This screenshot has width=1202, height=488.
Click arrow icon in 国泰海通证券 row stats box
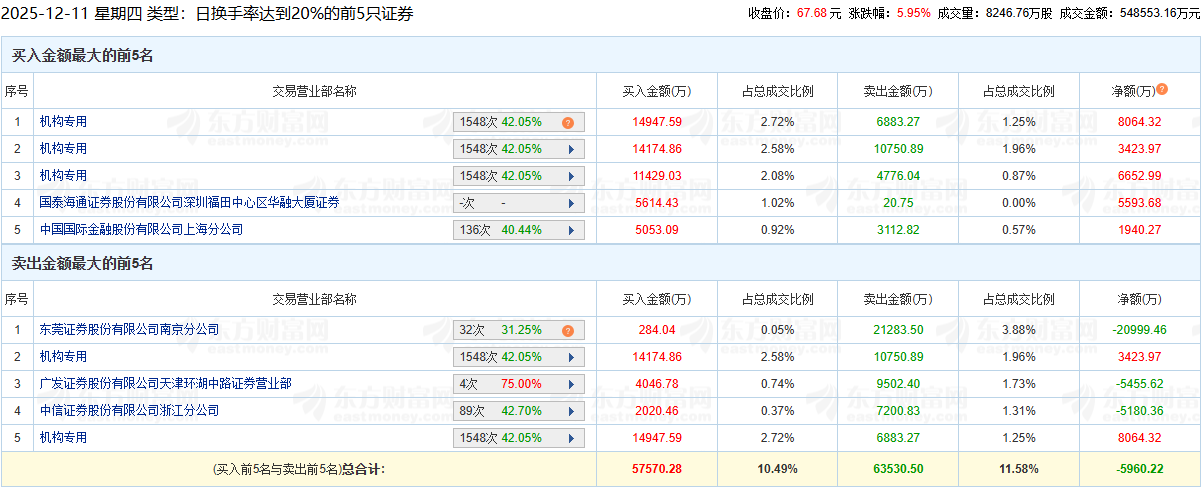coord(571,203)
